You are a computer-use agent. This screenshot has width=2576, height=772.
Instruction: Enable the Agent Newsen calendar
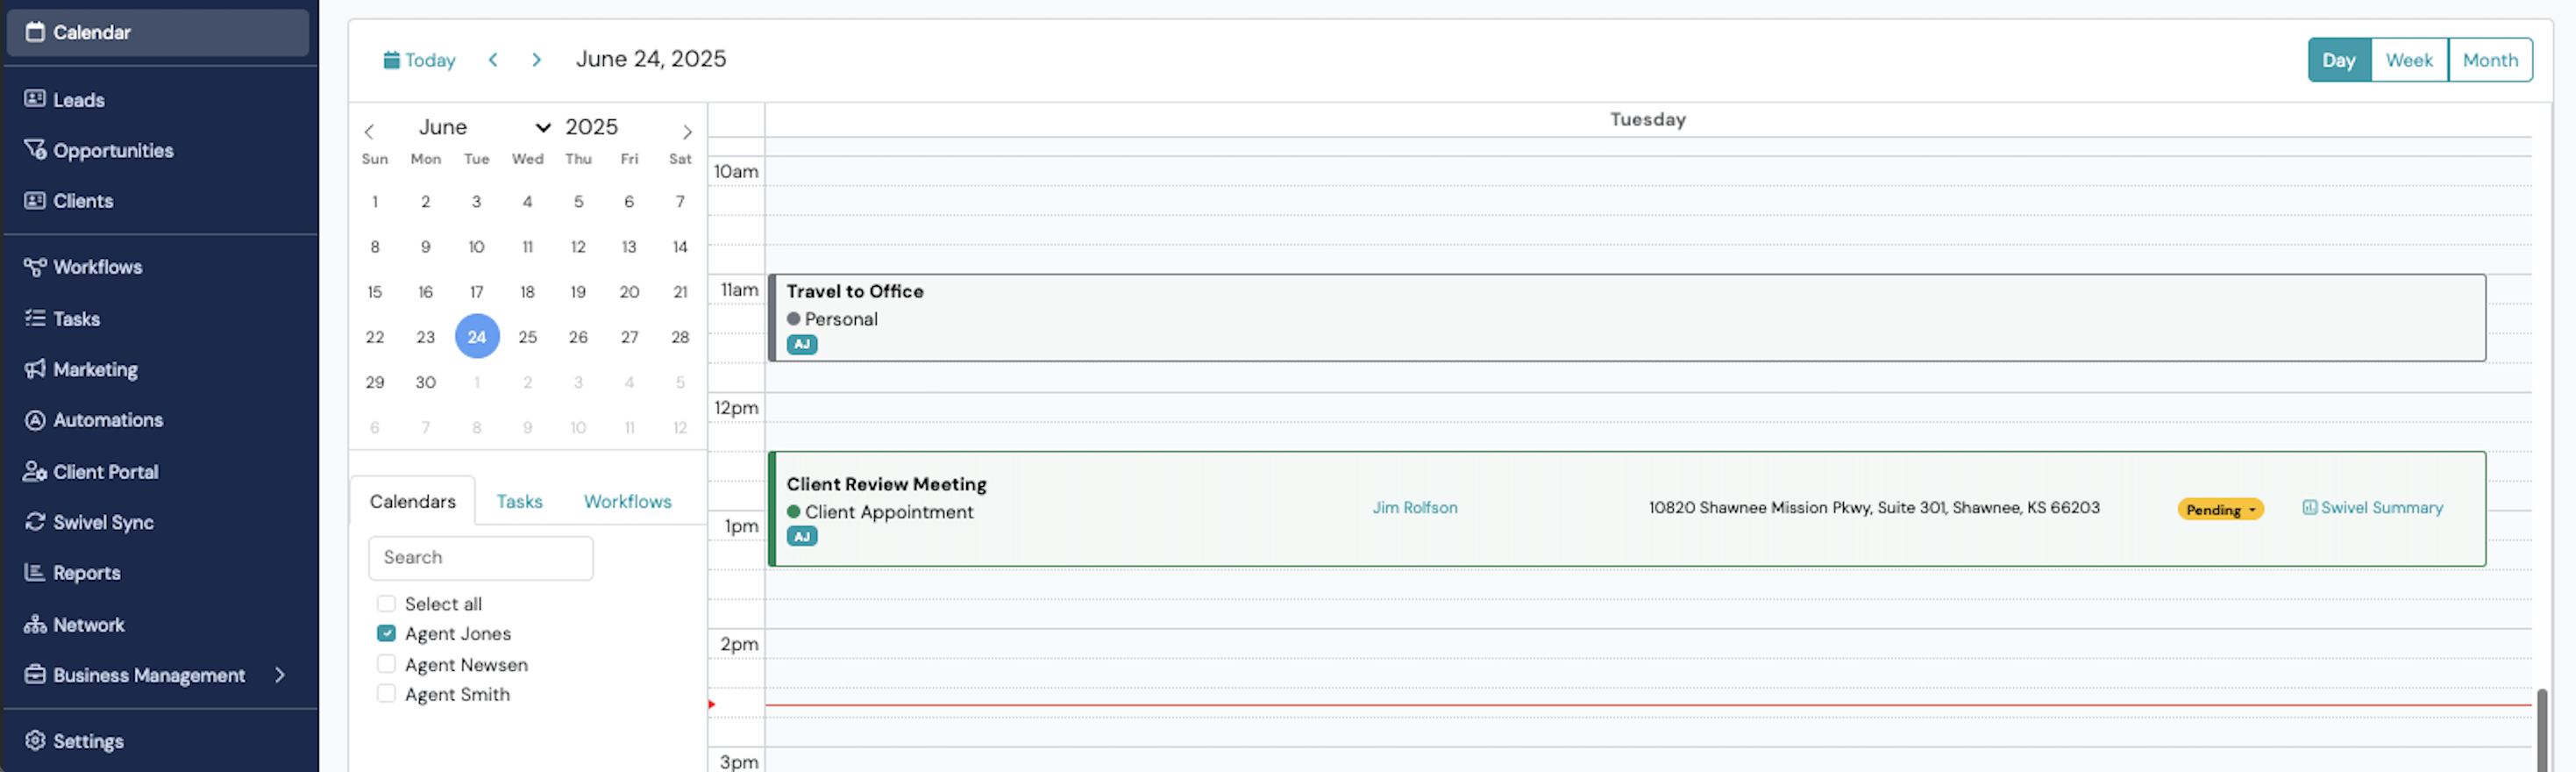click(x=386, y=664)
